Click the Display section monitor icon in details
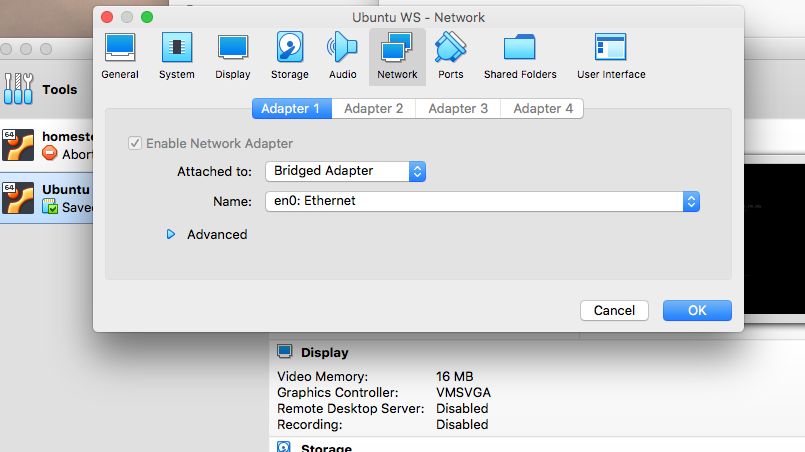Screen dimensions: 805x452 (284, 351)
